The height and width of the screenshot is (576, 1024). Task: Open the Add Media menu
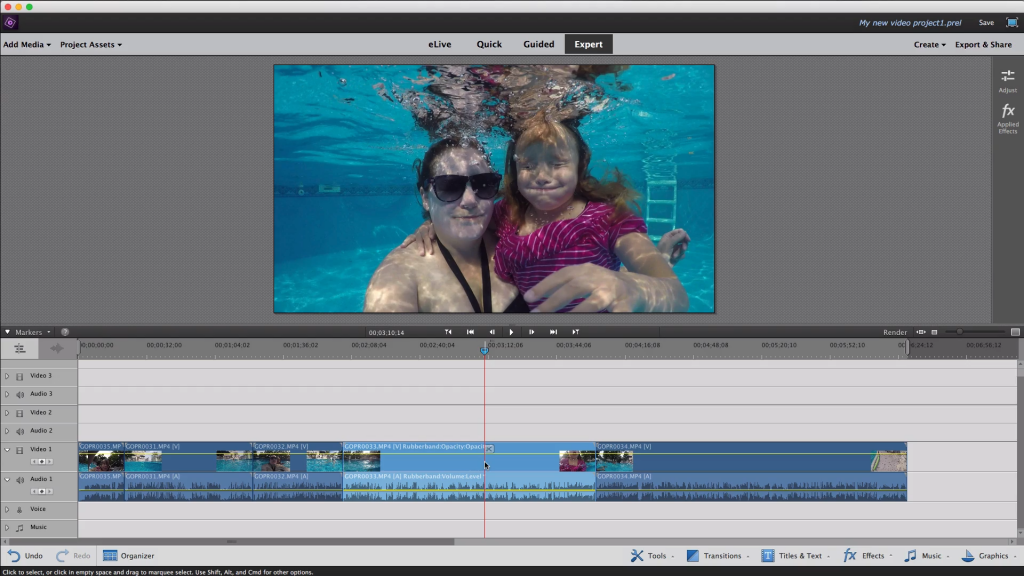[x=27, y=44]
